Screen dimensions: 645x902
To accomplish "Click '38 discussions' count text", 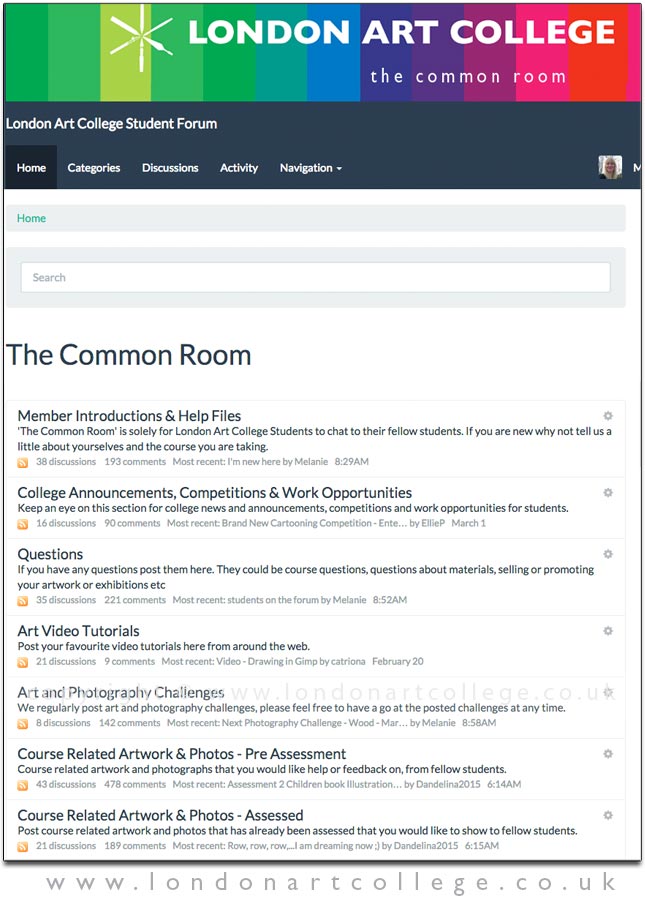I will click(x=66, y=461).
